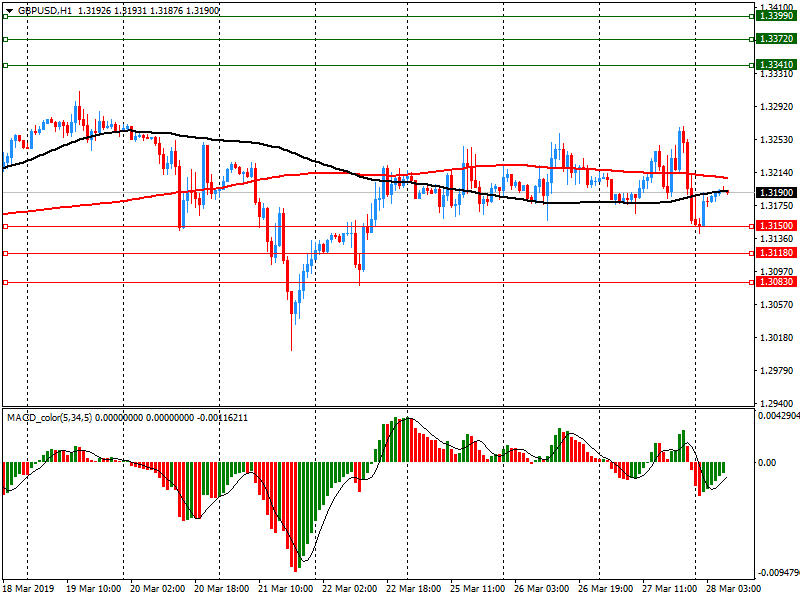The width and height of the screenshot is (800, 600).
Task: Open the chart menu arrow beside GBPUSD,H1
Action: 9,10
